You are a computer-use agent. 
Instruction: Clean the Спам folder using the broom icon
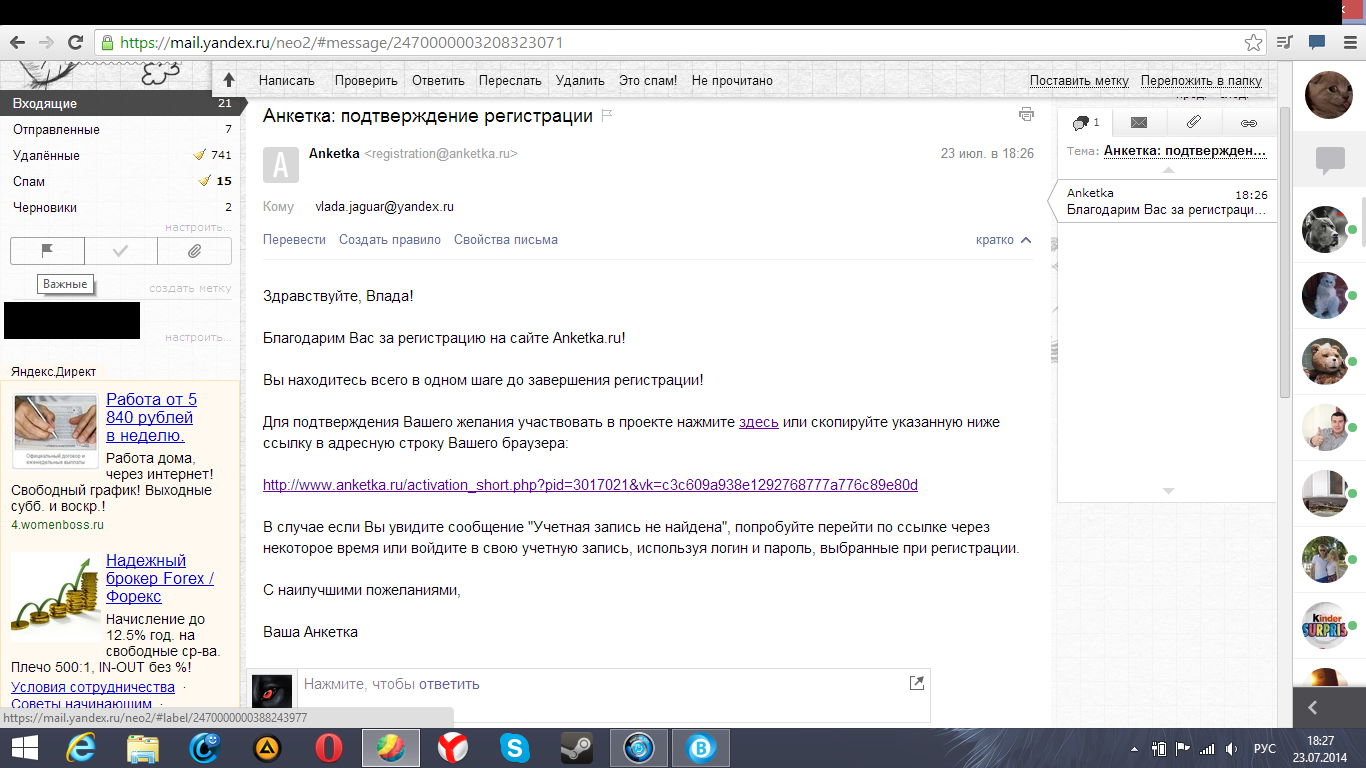pos(205,181)
